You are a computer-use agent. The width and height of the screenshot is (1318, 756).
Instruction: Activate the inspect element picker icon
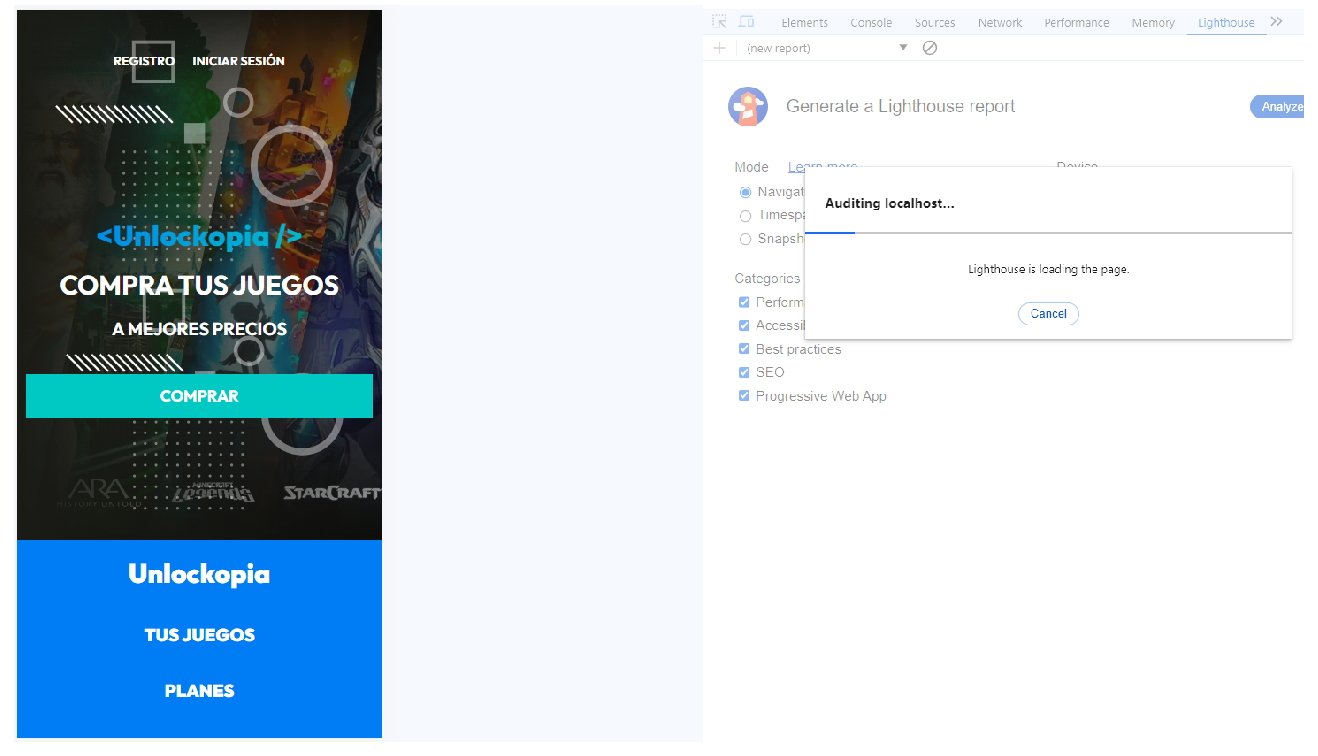(x=719, y=22)
